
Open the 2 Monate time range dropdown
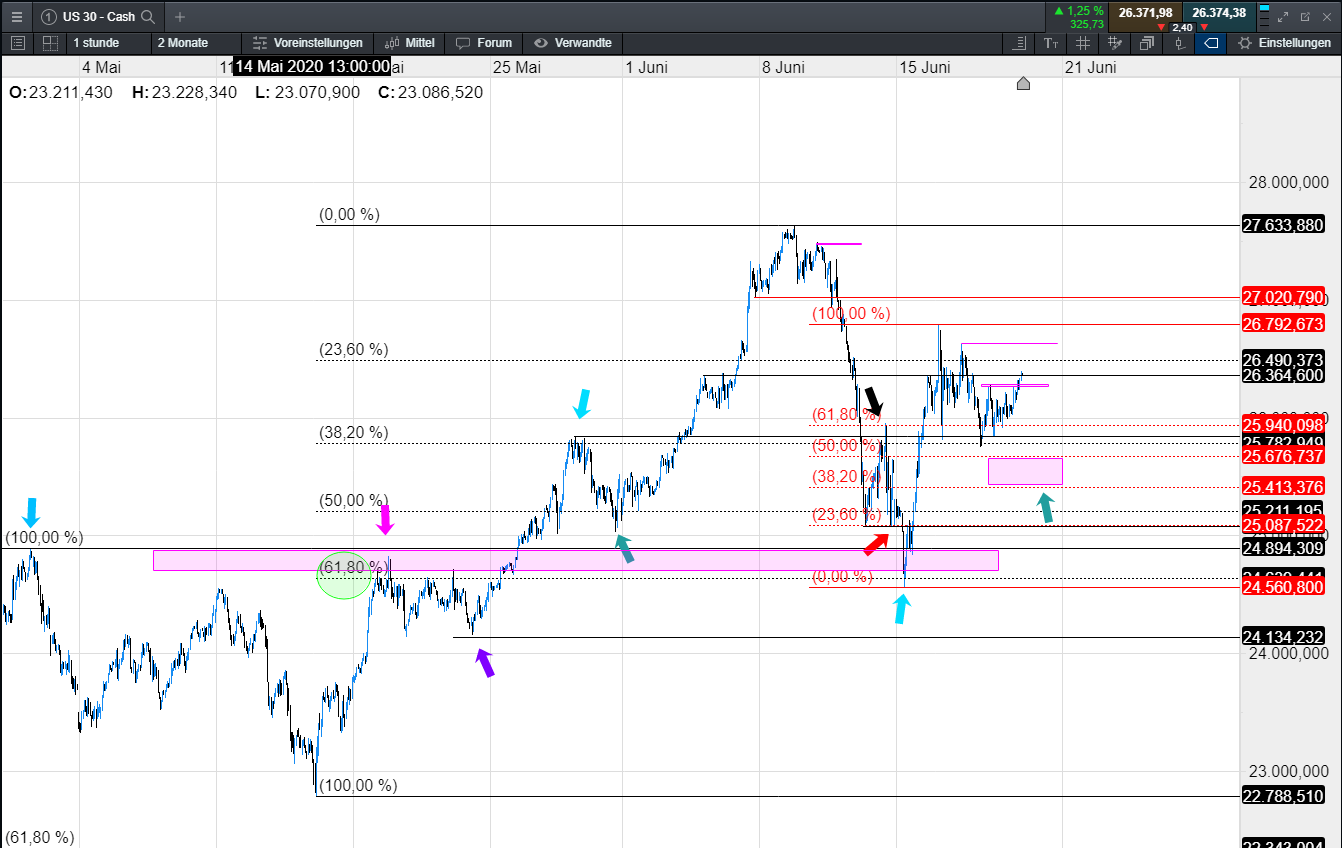pos(196,43)
